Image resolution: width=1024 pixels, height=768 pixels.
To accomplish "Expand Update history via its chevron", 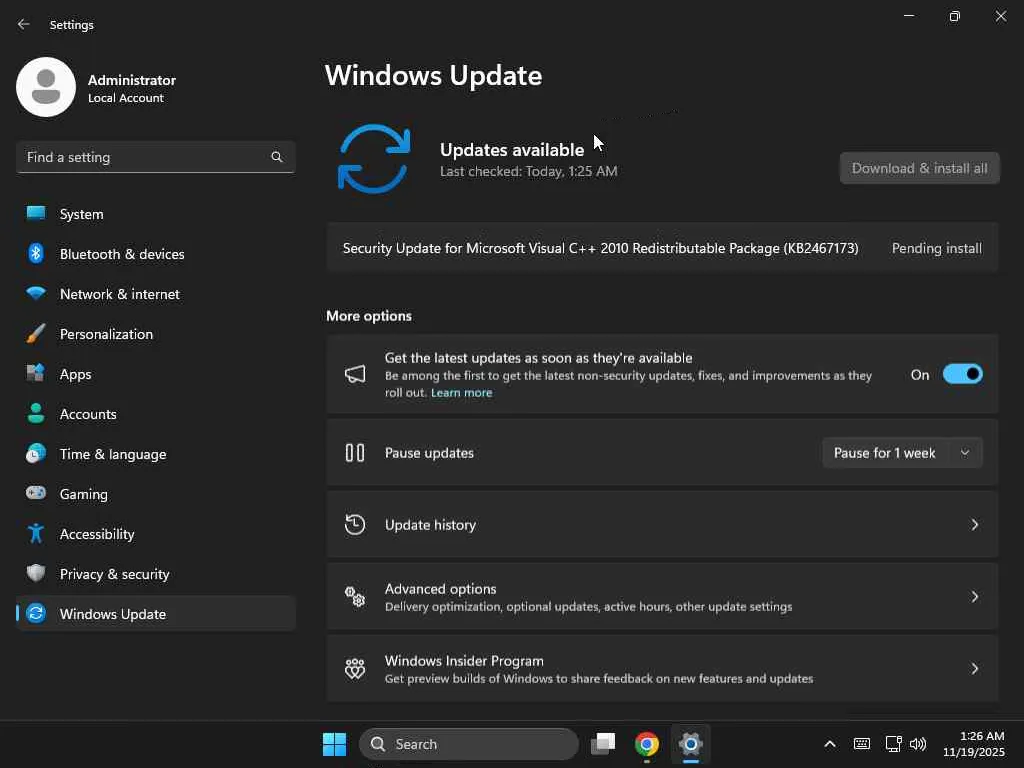I will coord(974,524).
